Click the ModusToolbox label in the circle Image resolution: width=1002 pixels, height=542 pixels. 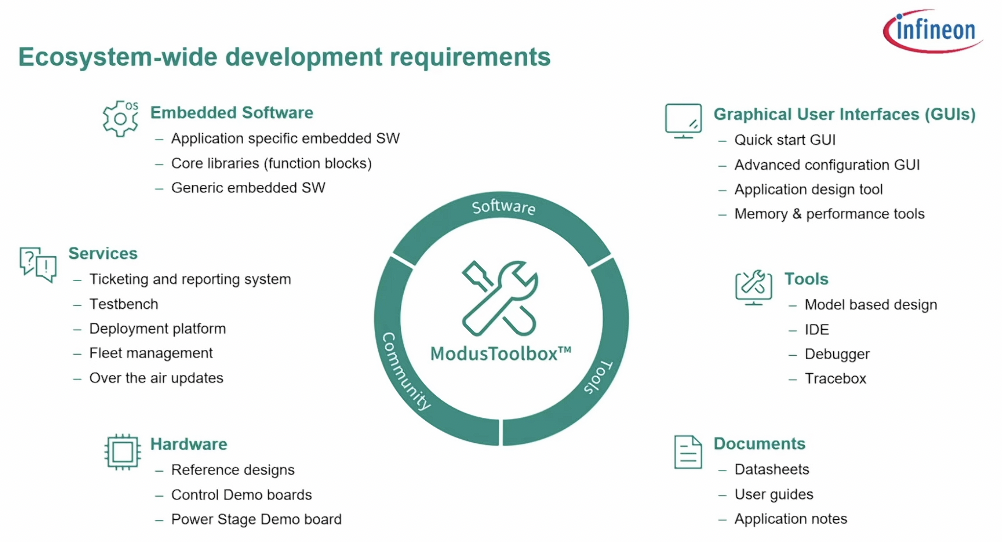tap(501, 353)
